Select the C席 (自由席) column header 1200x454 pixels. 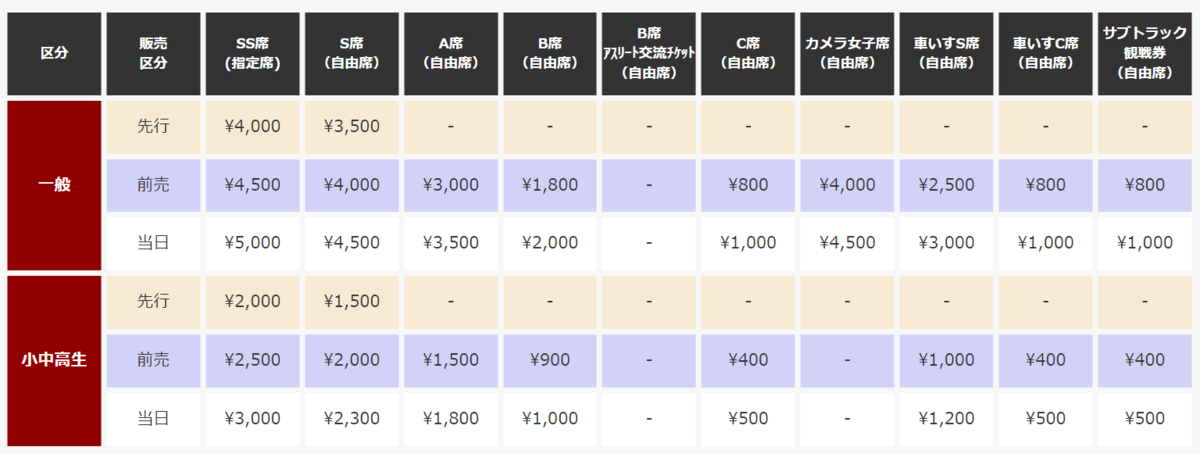click(747, 53)
